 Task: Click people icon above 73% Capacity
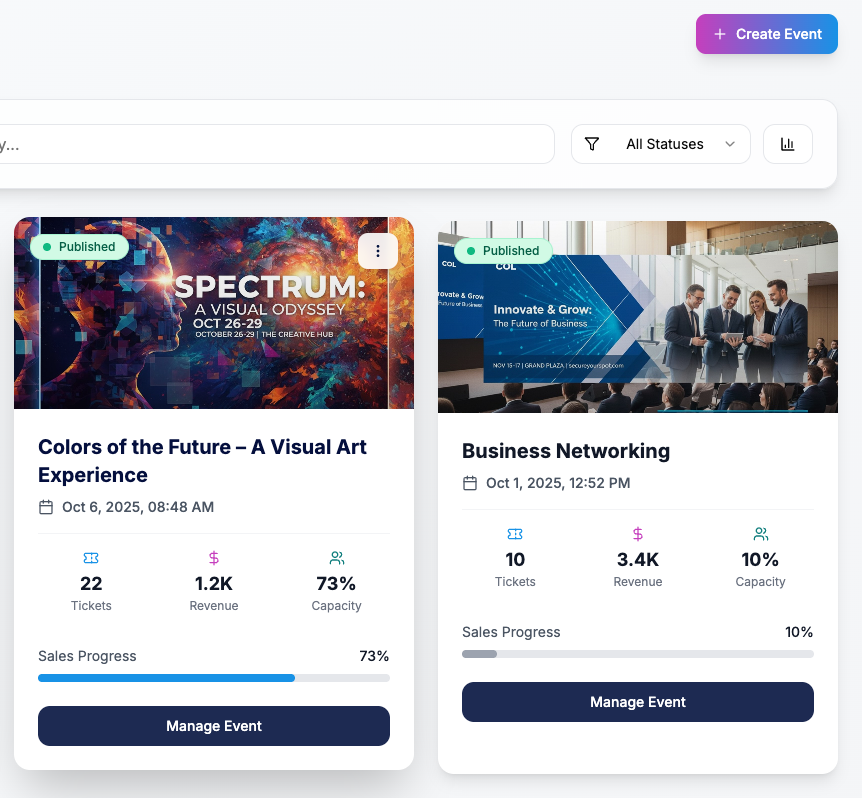coord(336,558)
